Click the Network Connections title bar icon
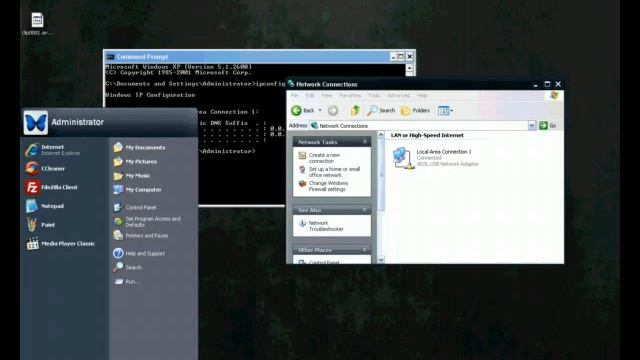 click(291, 84)
